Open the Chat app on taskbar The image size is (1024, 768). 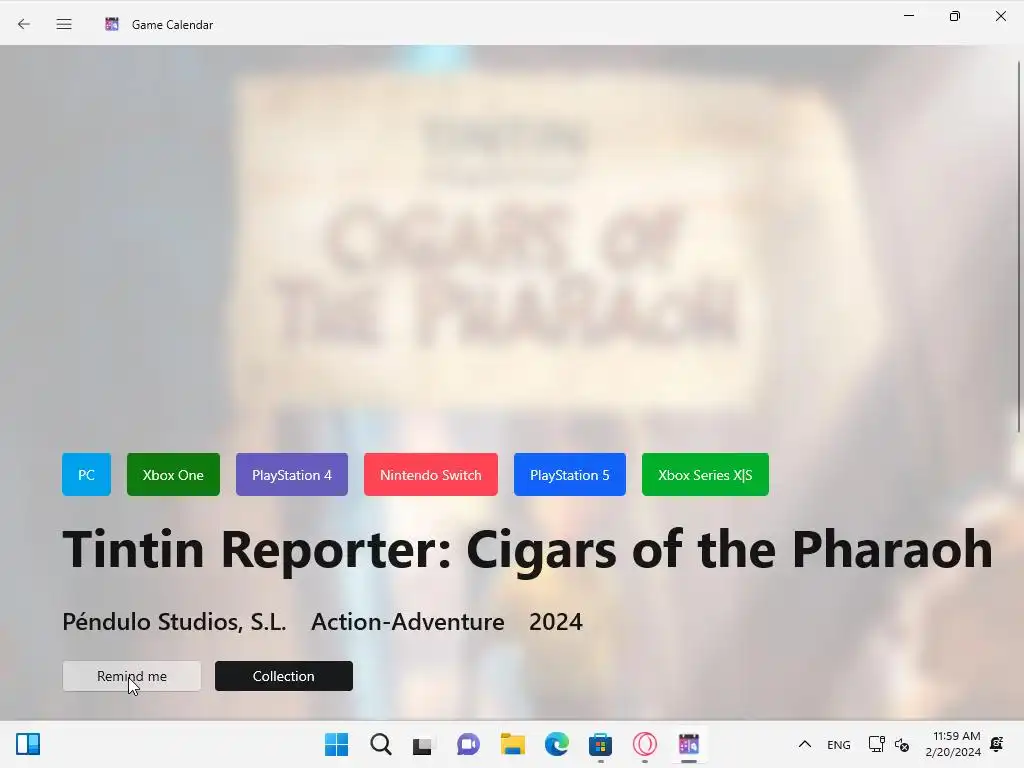[x=468, y=744]
